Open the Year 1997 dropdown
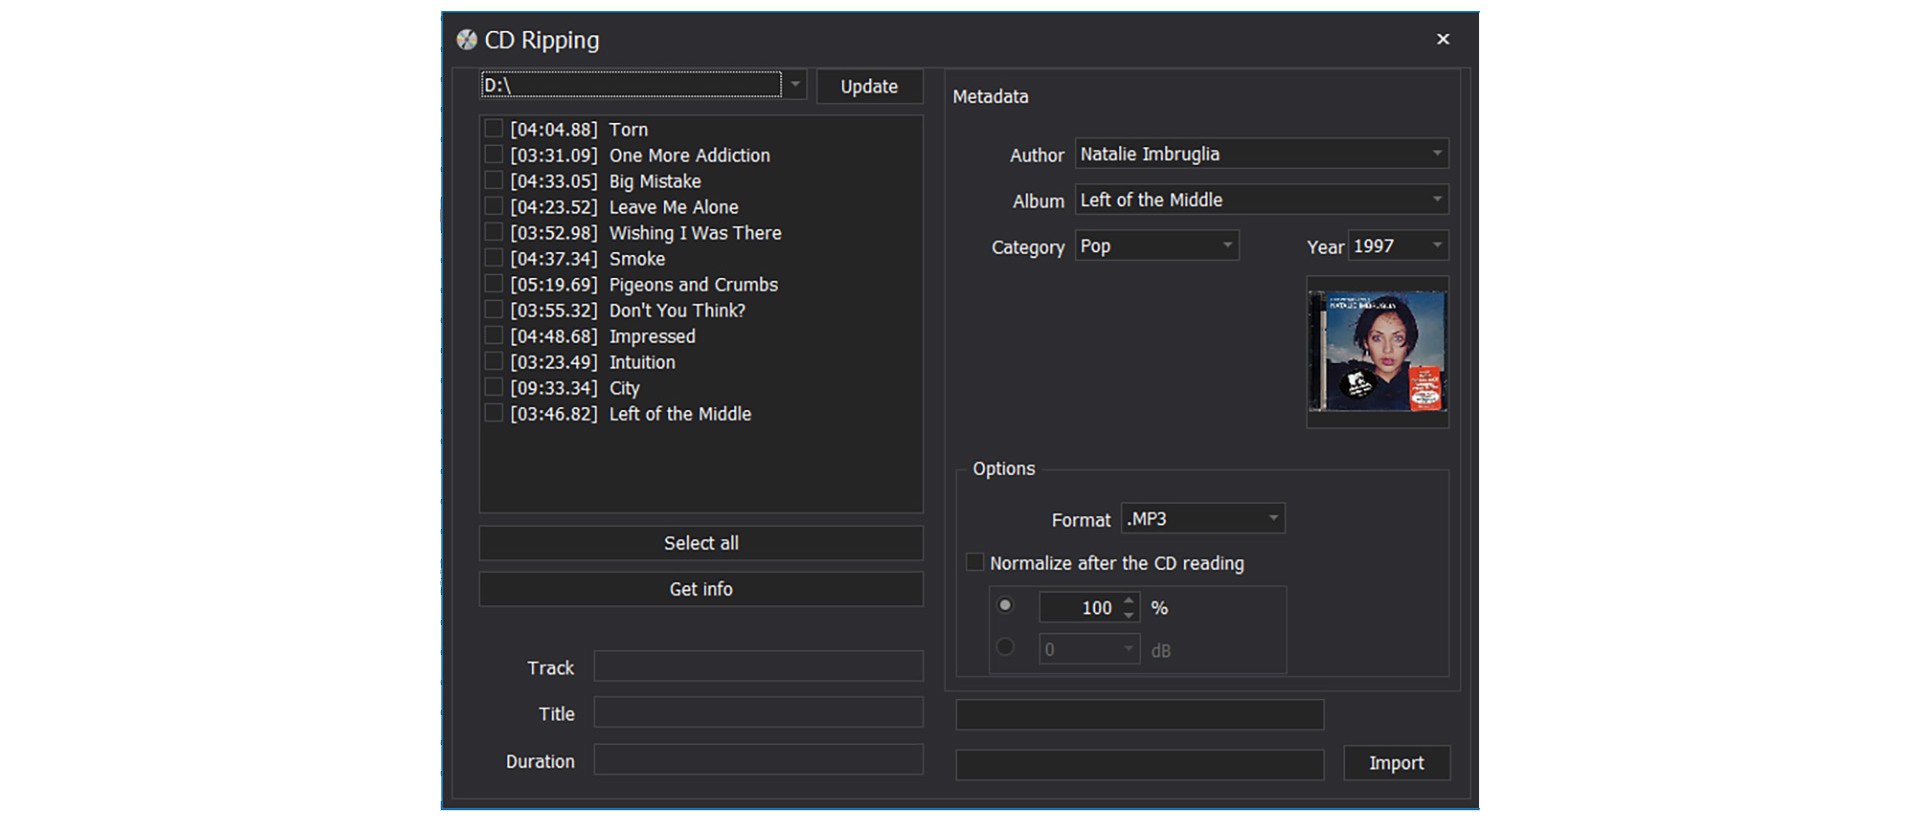This screenshot has height=822, width=1920. (1437, 246)
